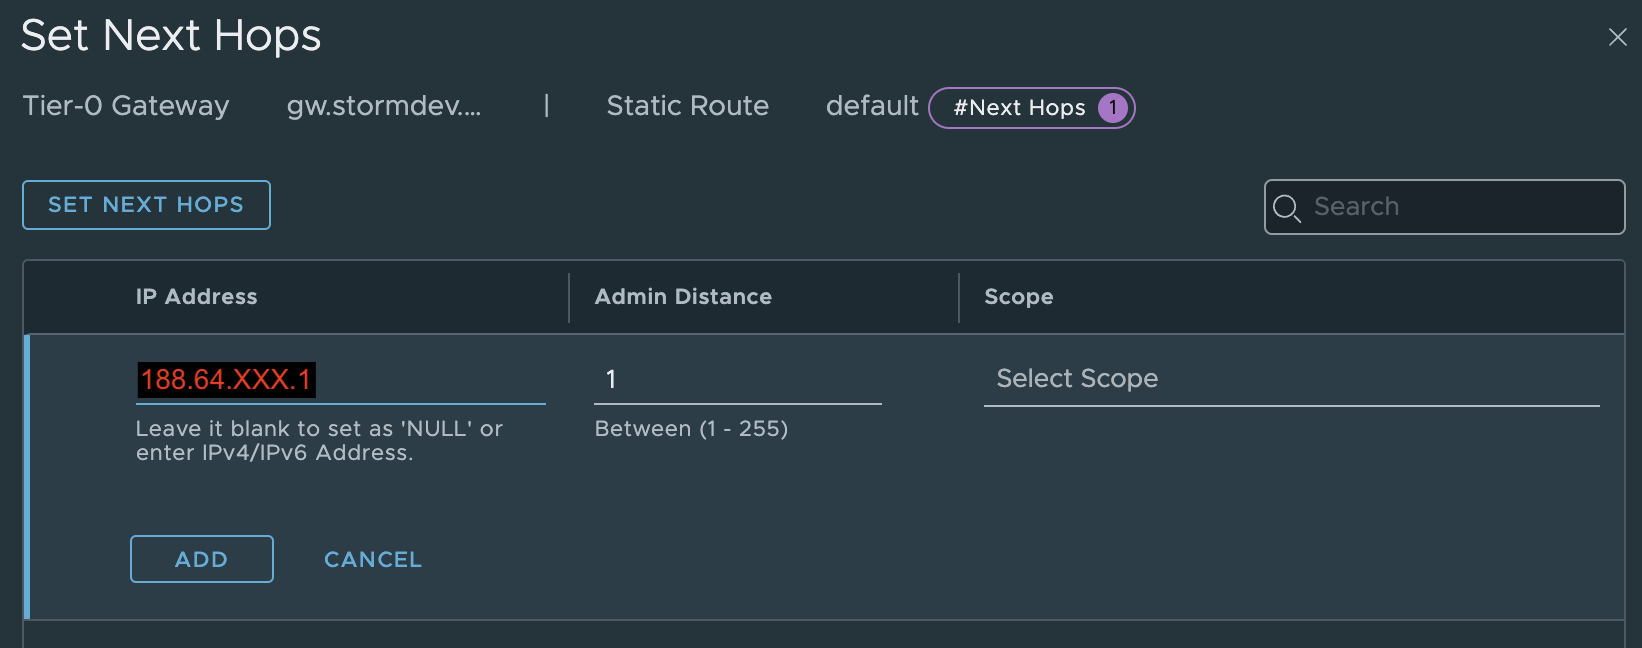Viewport: 1642px width, 648px height.
Task: Click the default route name
Action: [872, 106]
